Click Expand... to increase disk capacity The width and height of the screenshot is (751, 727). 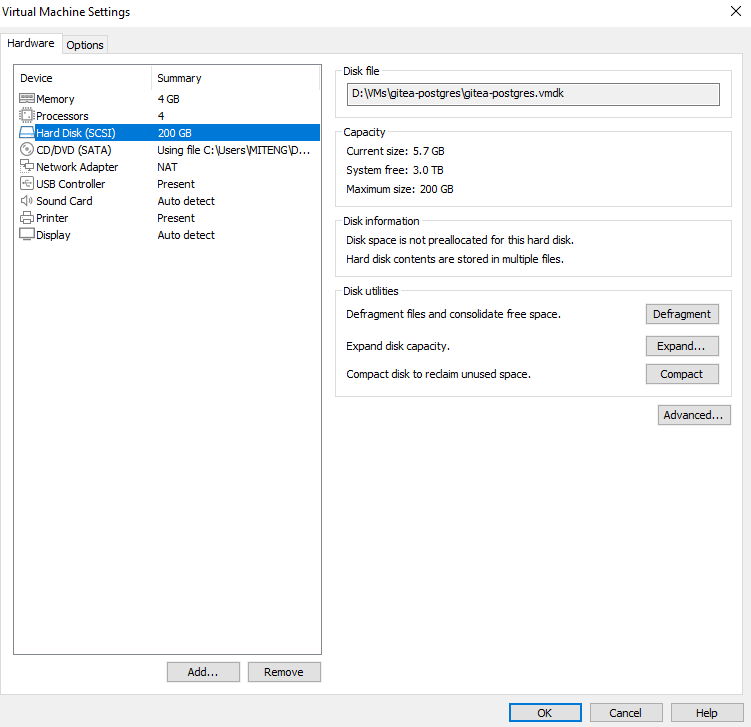tap(682, 346)
